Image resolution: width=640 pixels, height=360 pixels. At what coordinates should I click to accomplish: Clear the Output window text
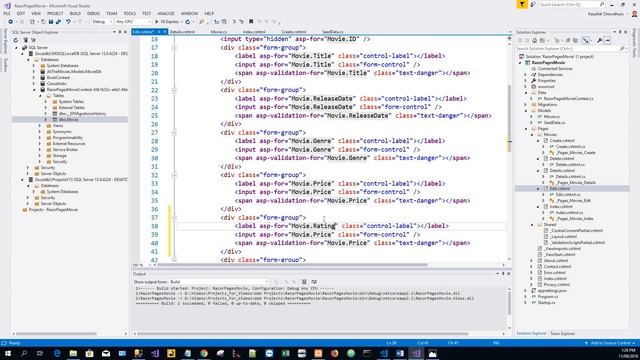tap(304, 282)
